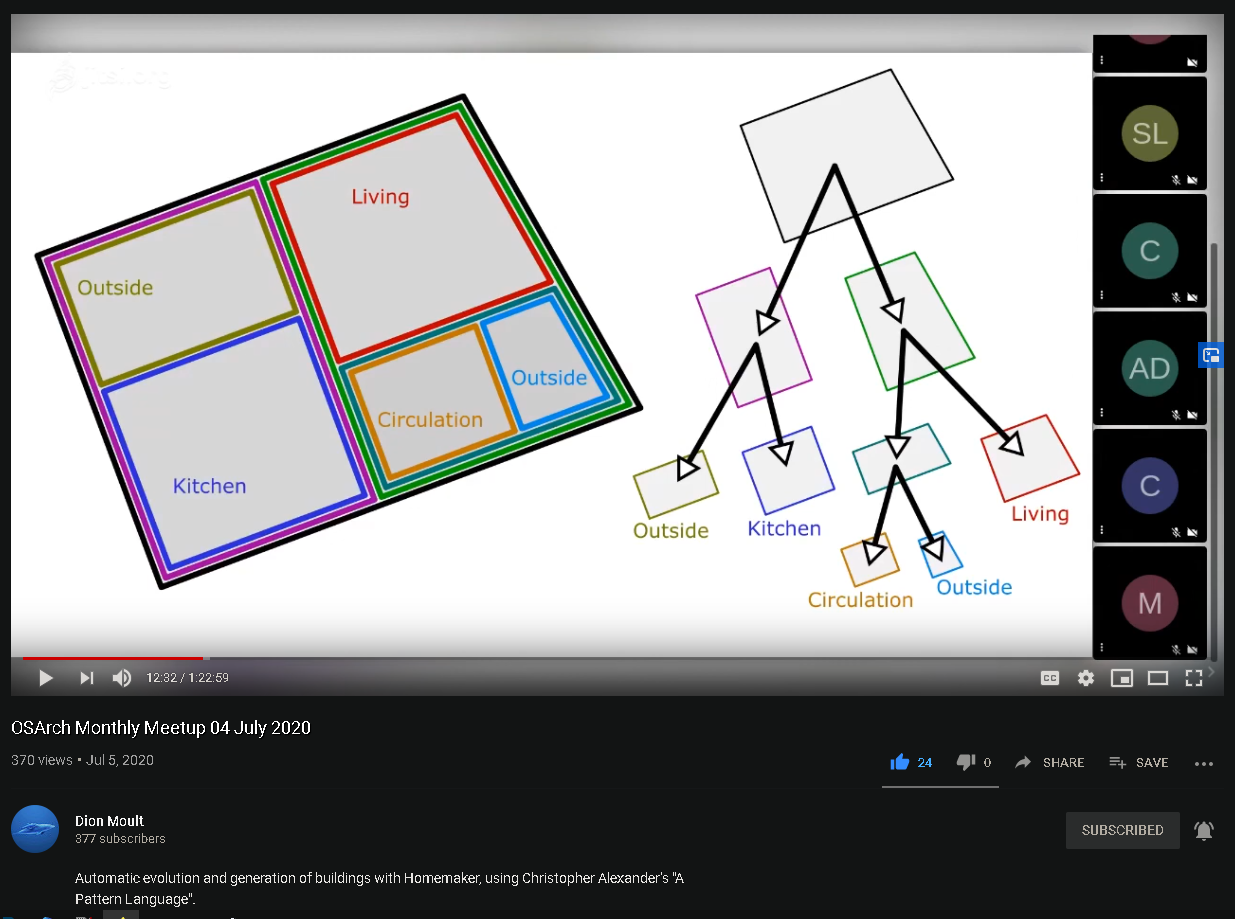Click the red Living label in the floor plan
This screenshot has width=1235, height=919.
pos(380,197)
